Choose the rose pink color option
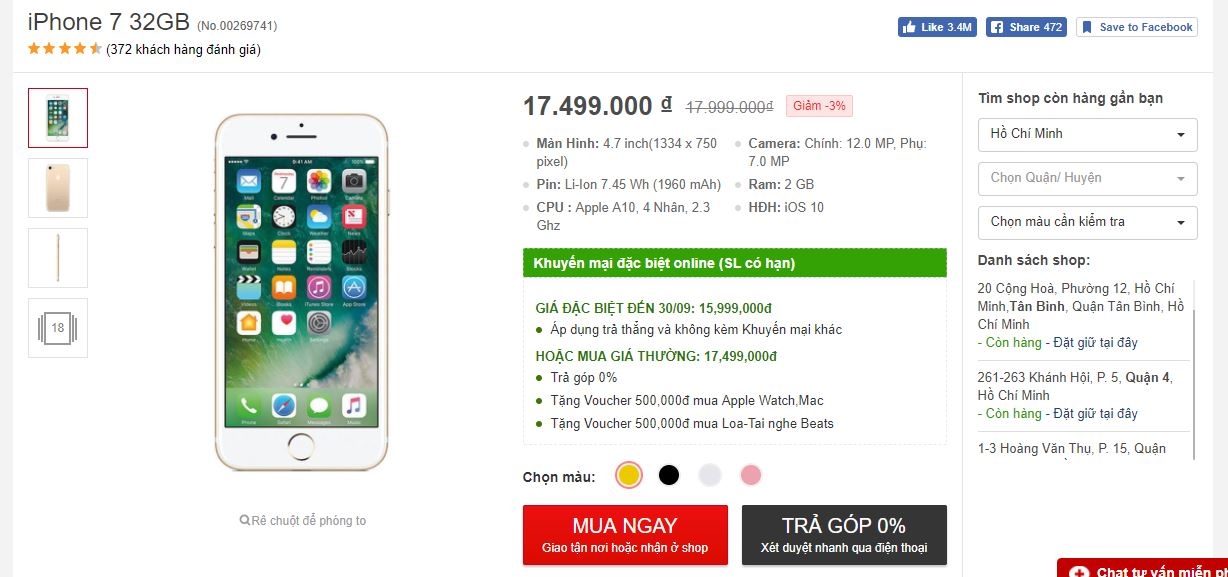 point(751,476)
